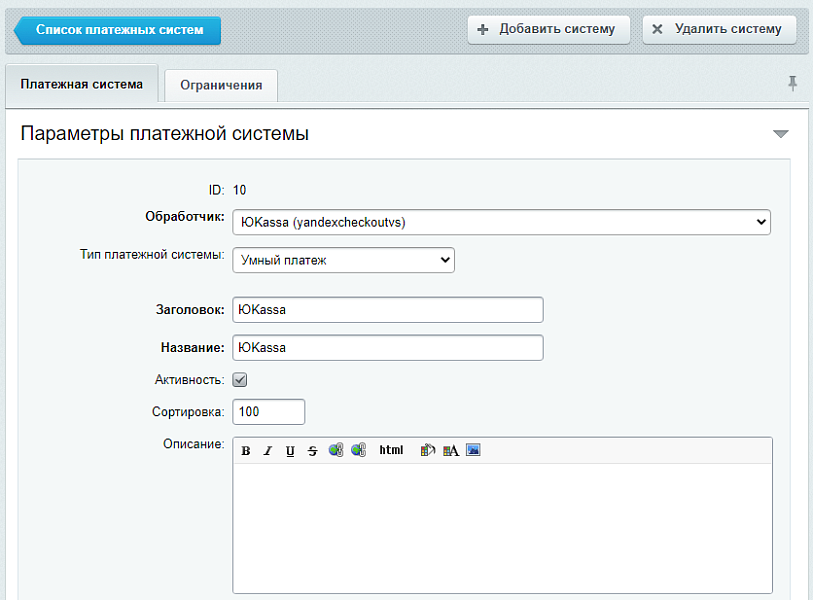The height and width of the screenshot is (600, 813).
Task: Click the Добавить систему button
Action: (x=548, y=29)
